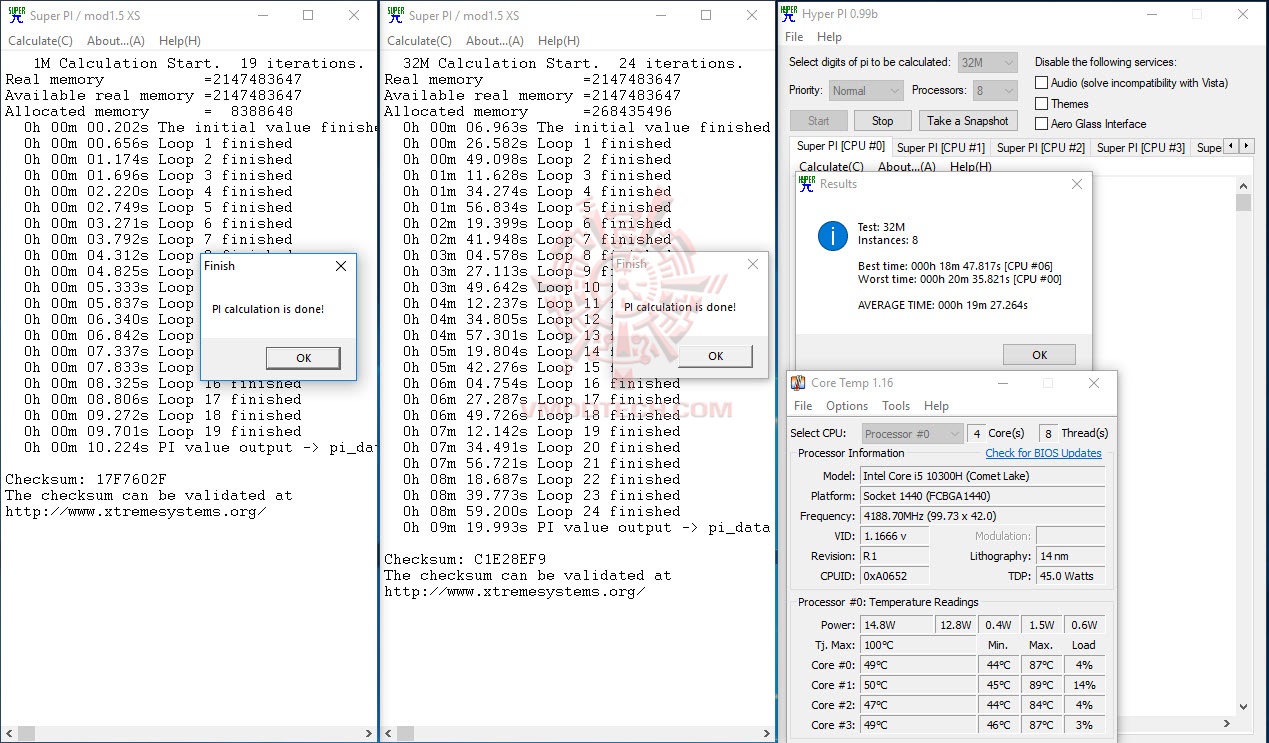Screen dimensions: 1269x743
Task: Click the Platform field Socket 1440
Action: (981, 496)
